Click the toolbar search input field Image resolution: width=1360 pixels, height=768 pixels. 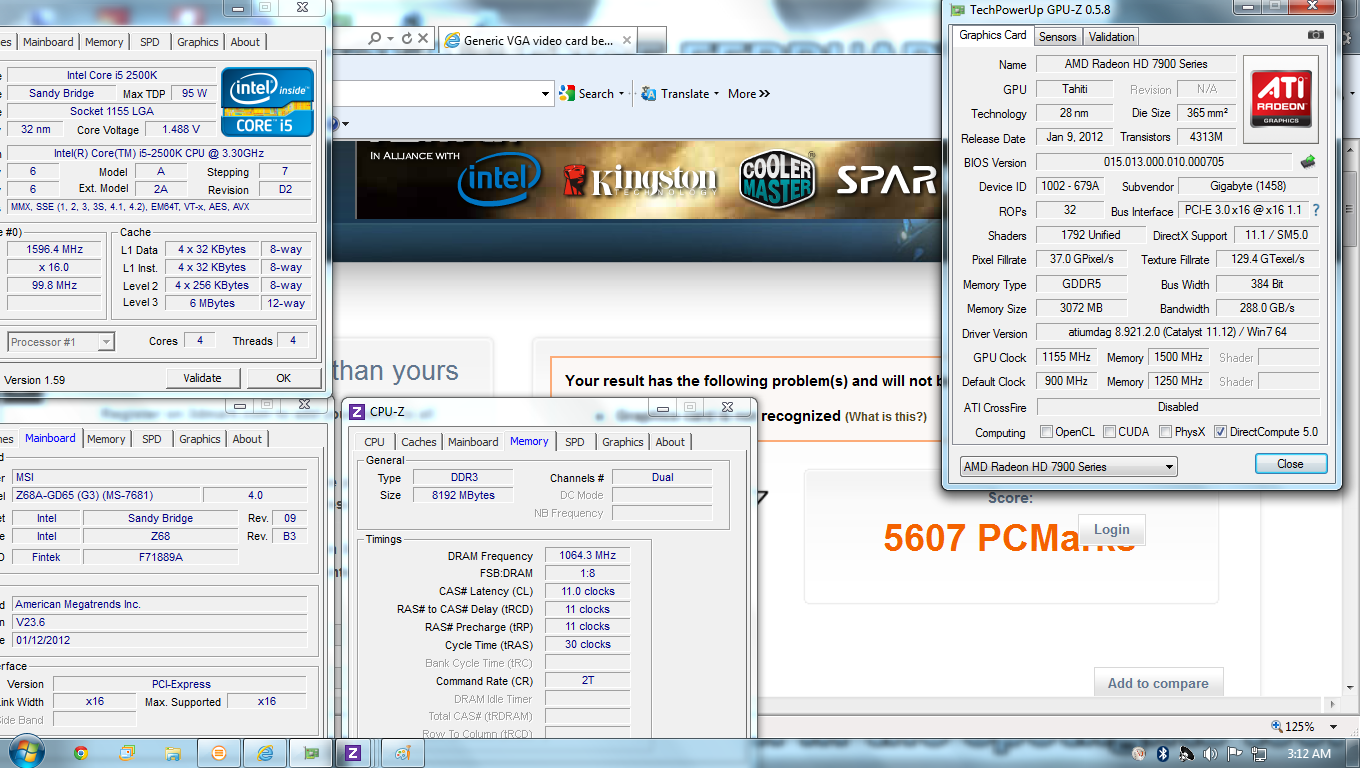435,94
